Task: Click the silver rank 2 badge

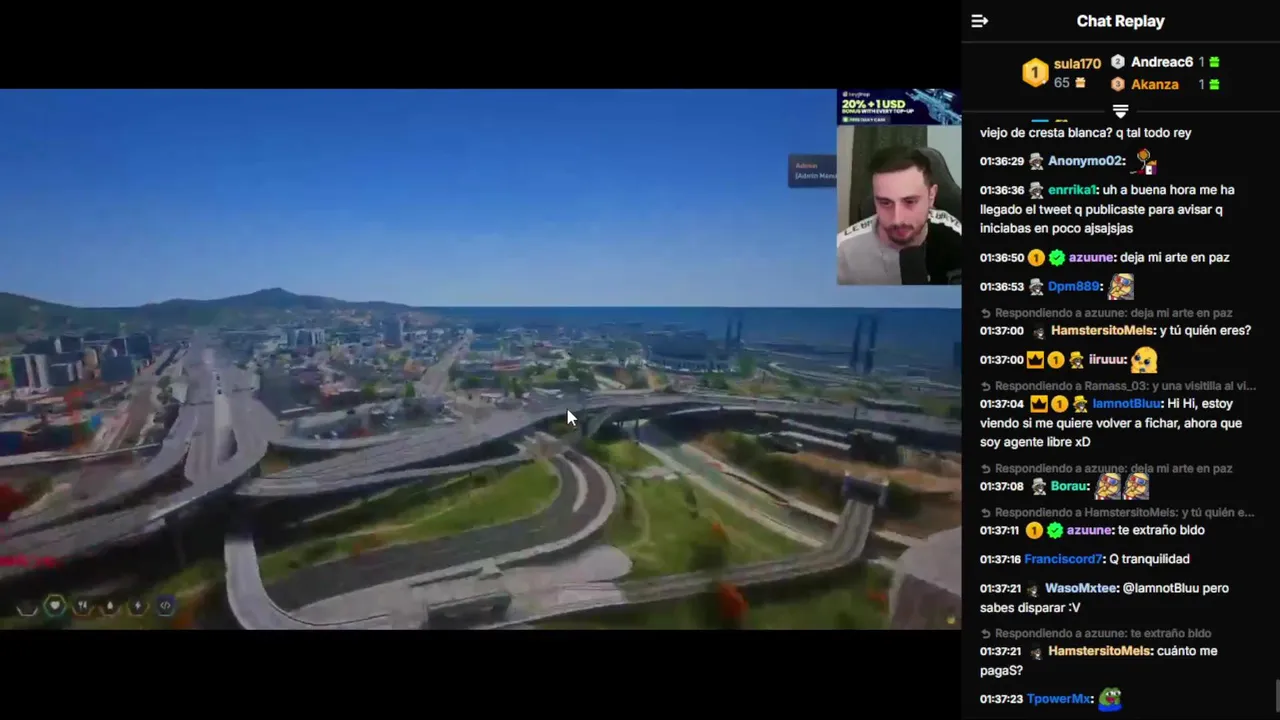Action: tap(1118, 62)
